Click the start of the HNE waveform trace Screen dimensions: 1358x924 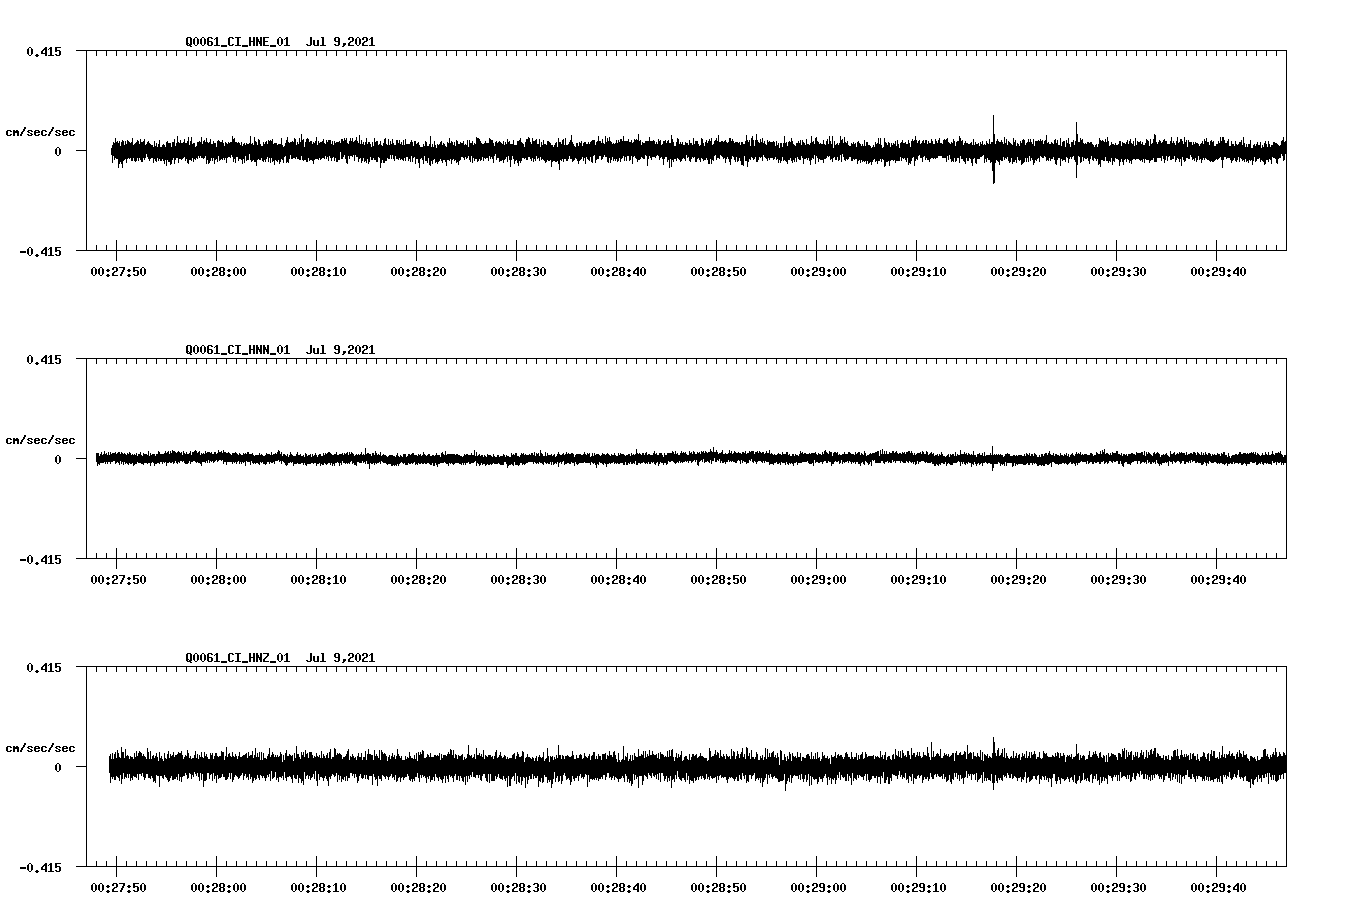(112, 150)
